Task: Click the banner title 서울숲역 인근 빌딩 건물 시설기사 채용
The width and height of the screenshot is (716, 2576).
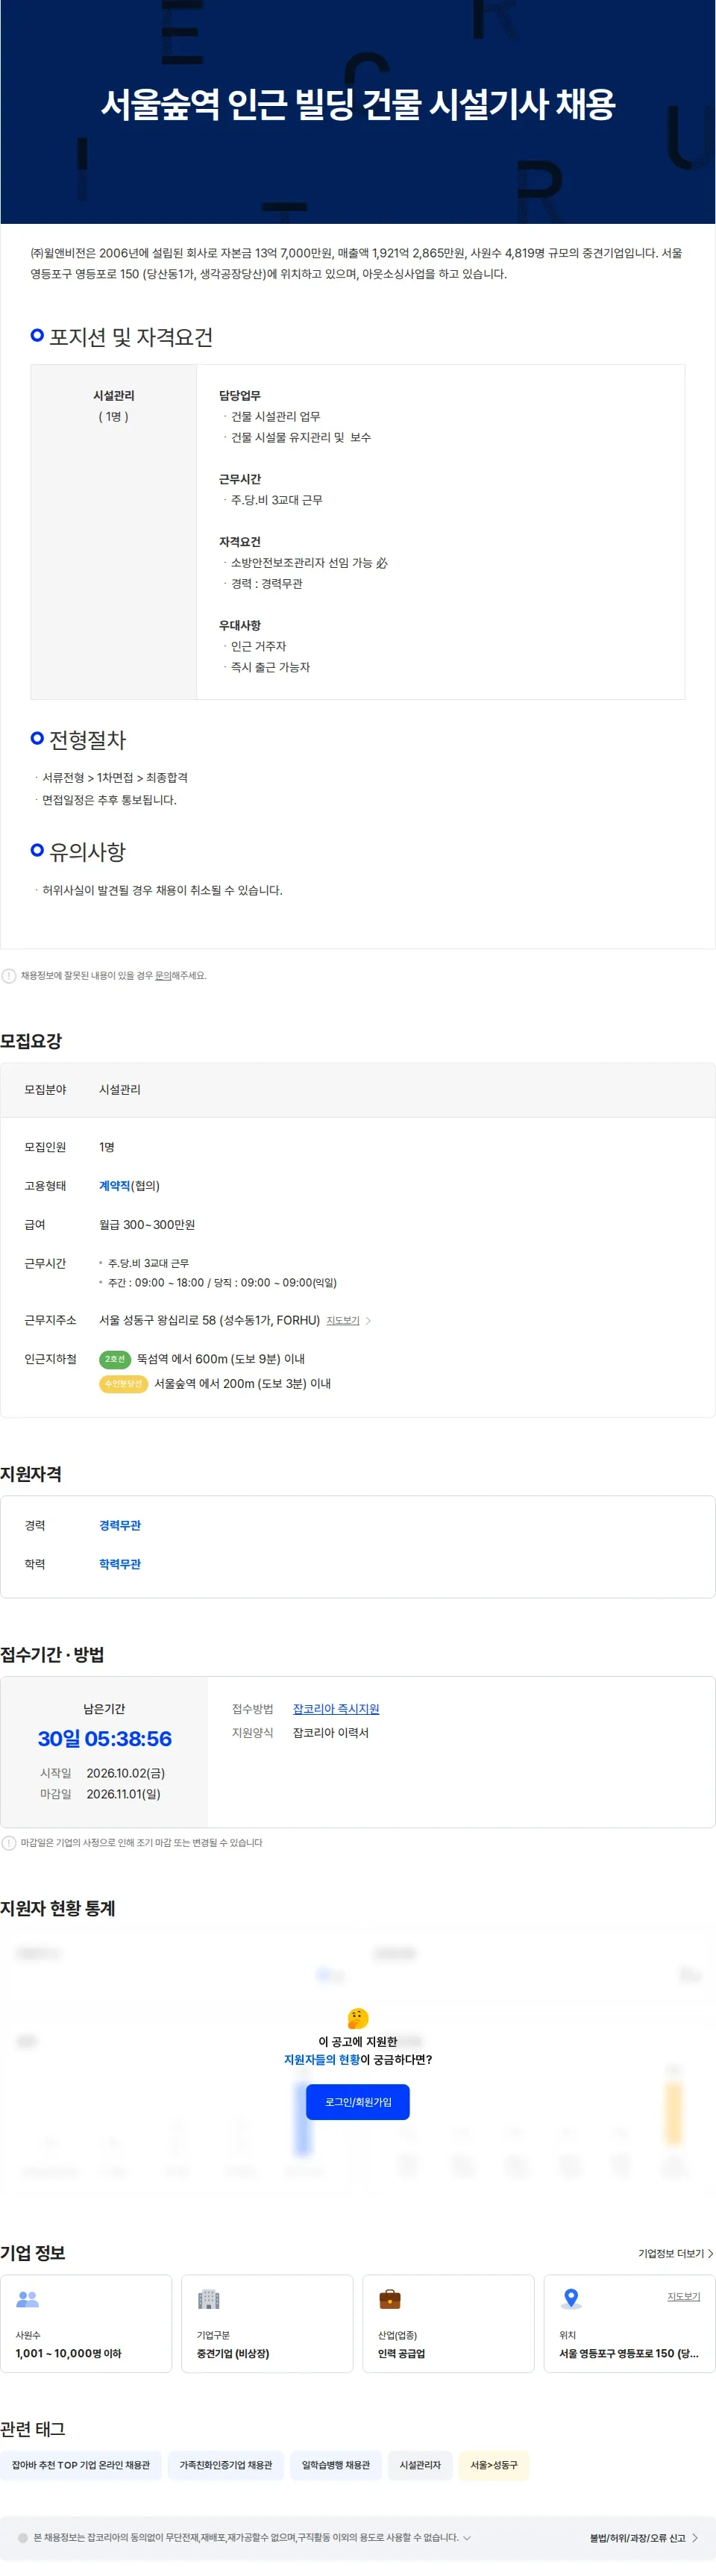Action: 358,104
